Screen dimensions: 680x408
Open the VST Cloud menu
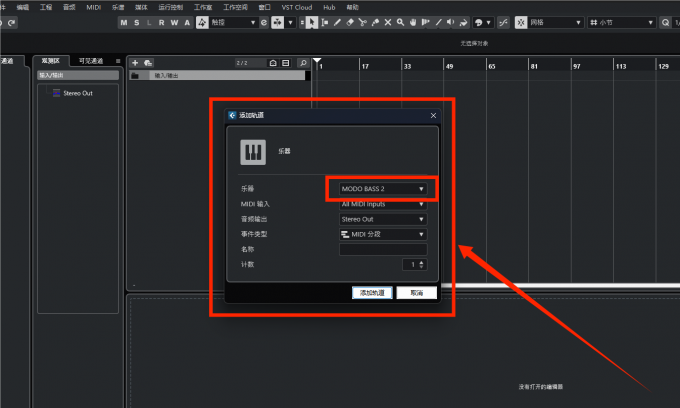tap(297, 7)
